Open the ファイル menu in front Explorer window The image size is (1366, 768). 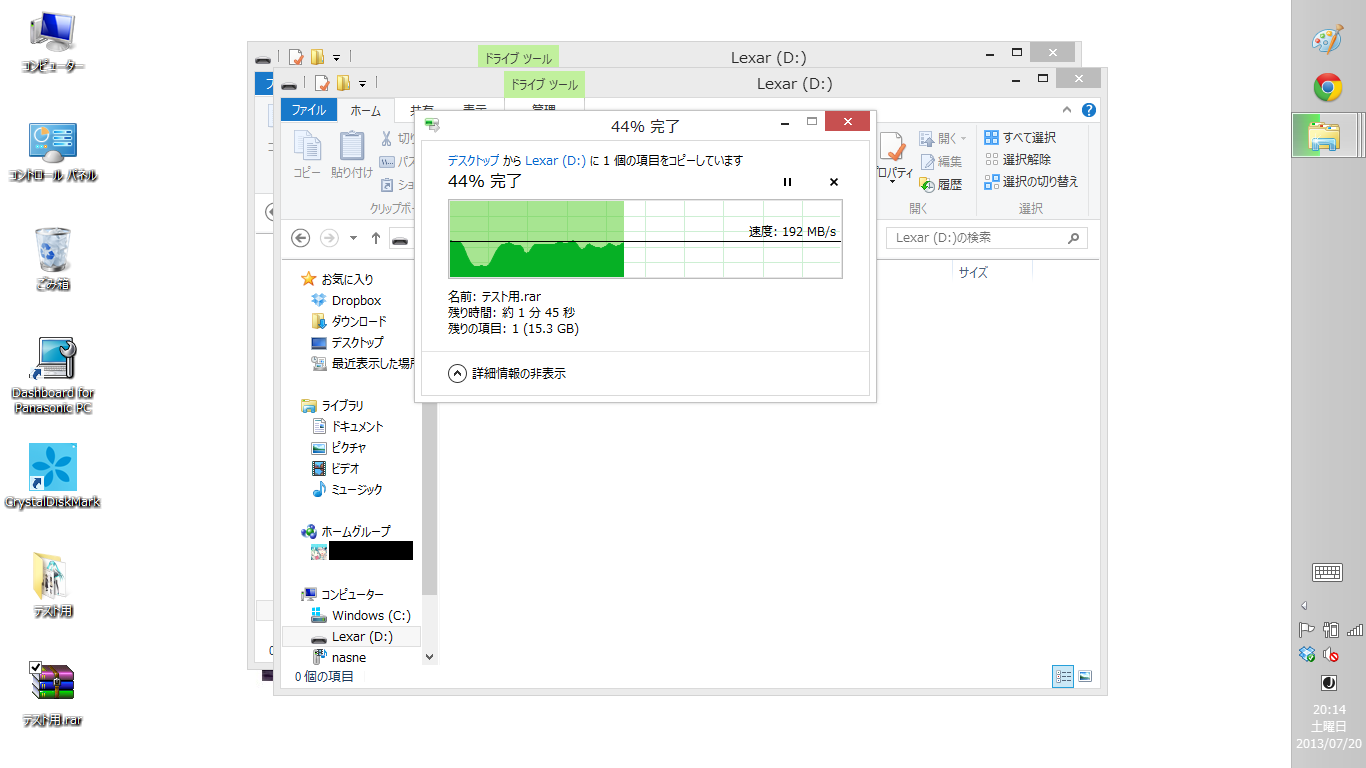309,111
